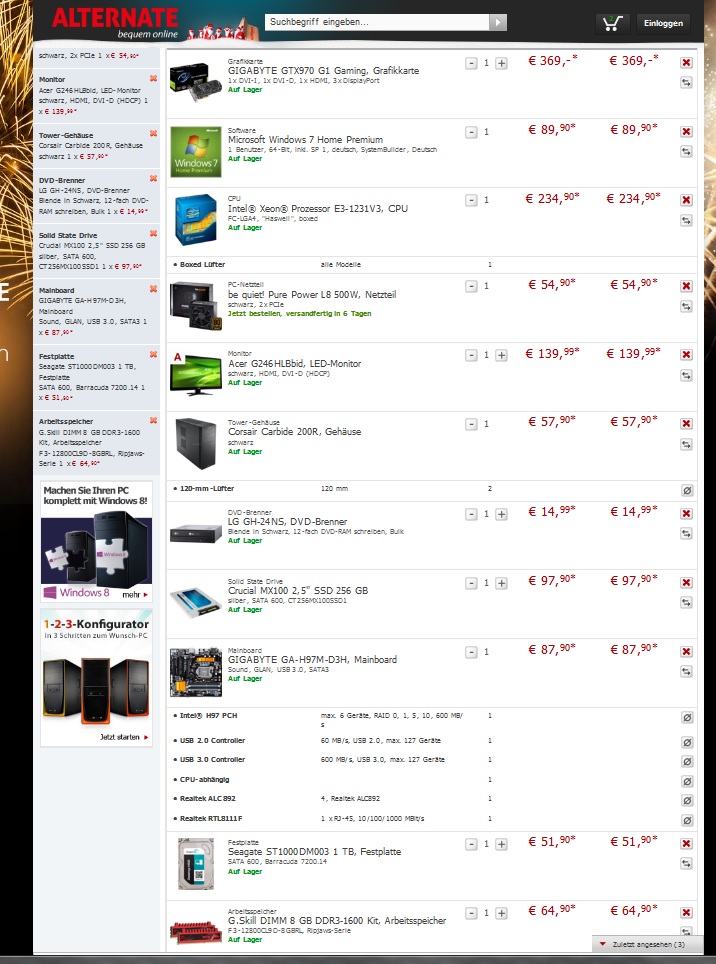Screen dimensions: 716x964
Task: Click the Einloggen button
Action: [663, 23]
